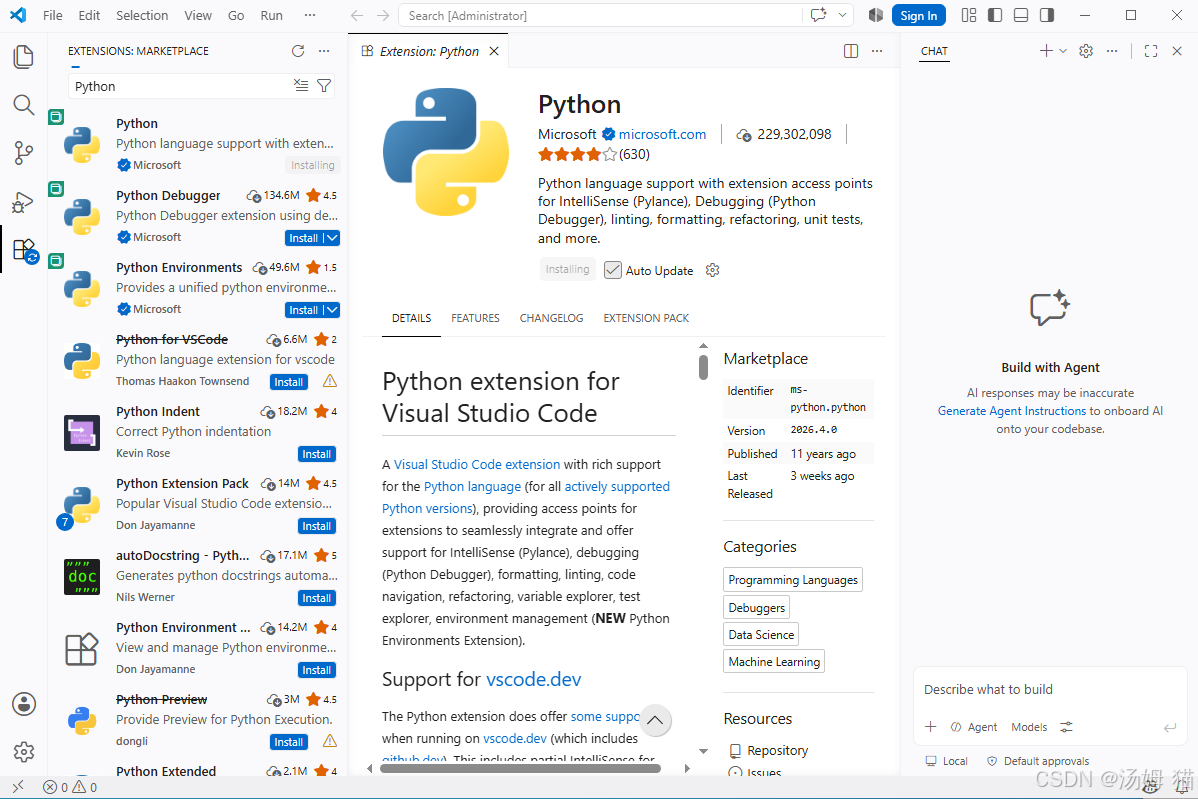Image resolution: width=1198 pixels, height=799 pixels.
Task: Open chat panel more actions
Action: pos(1112,51)
